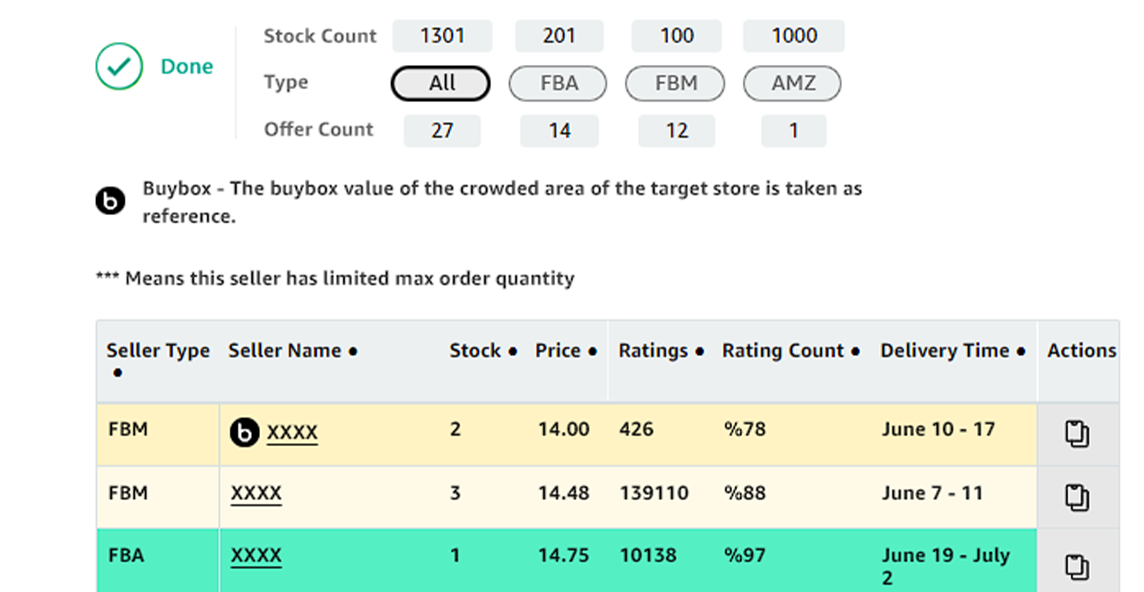Select the All type filter
1144x592 pixels.
[441, 84]
